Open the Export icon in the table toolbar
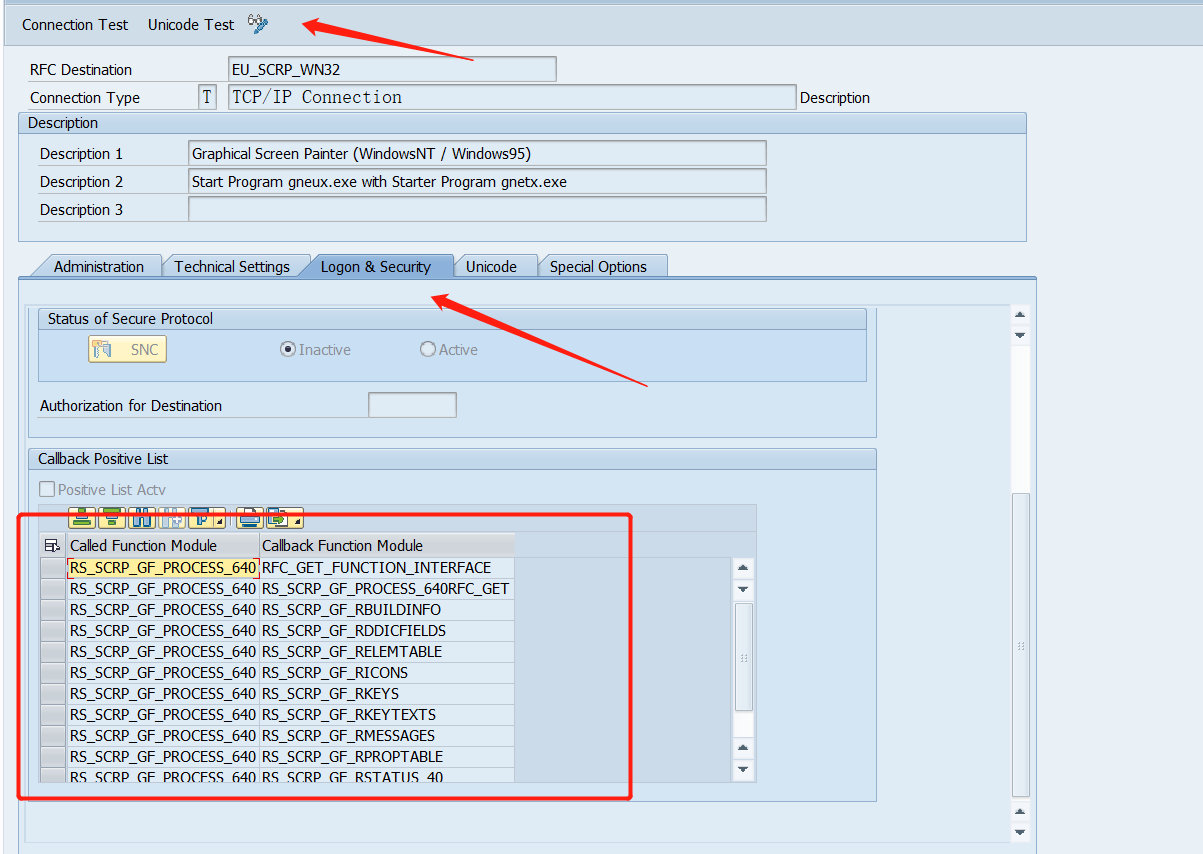Image resolution: width=1203 pixels, height=854 pixels. pyautogui.click(x=279, y=517)
